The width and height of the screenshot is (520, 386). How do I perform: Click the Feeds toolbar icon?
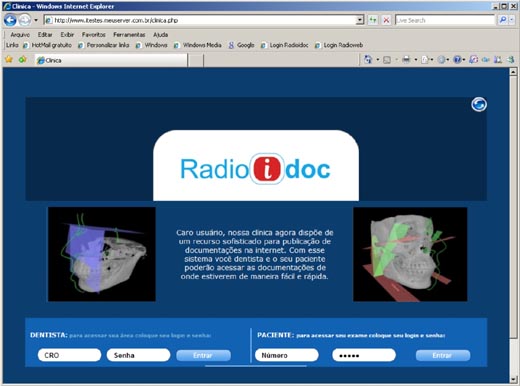point(387,60)
